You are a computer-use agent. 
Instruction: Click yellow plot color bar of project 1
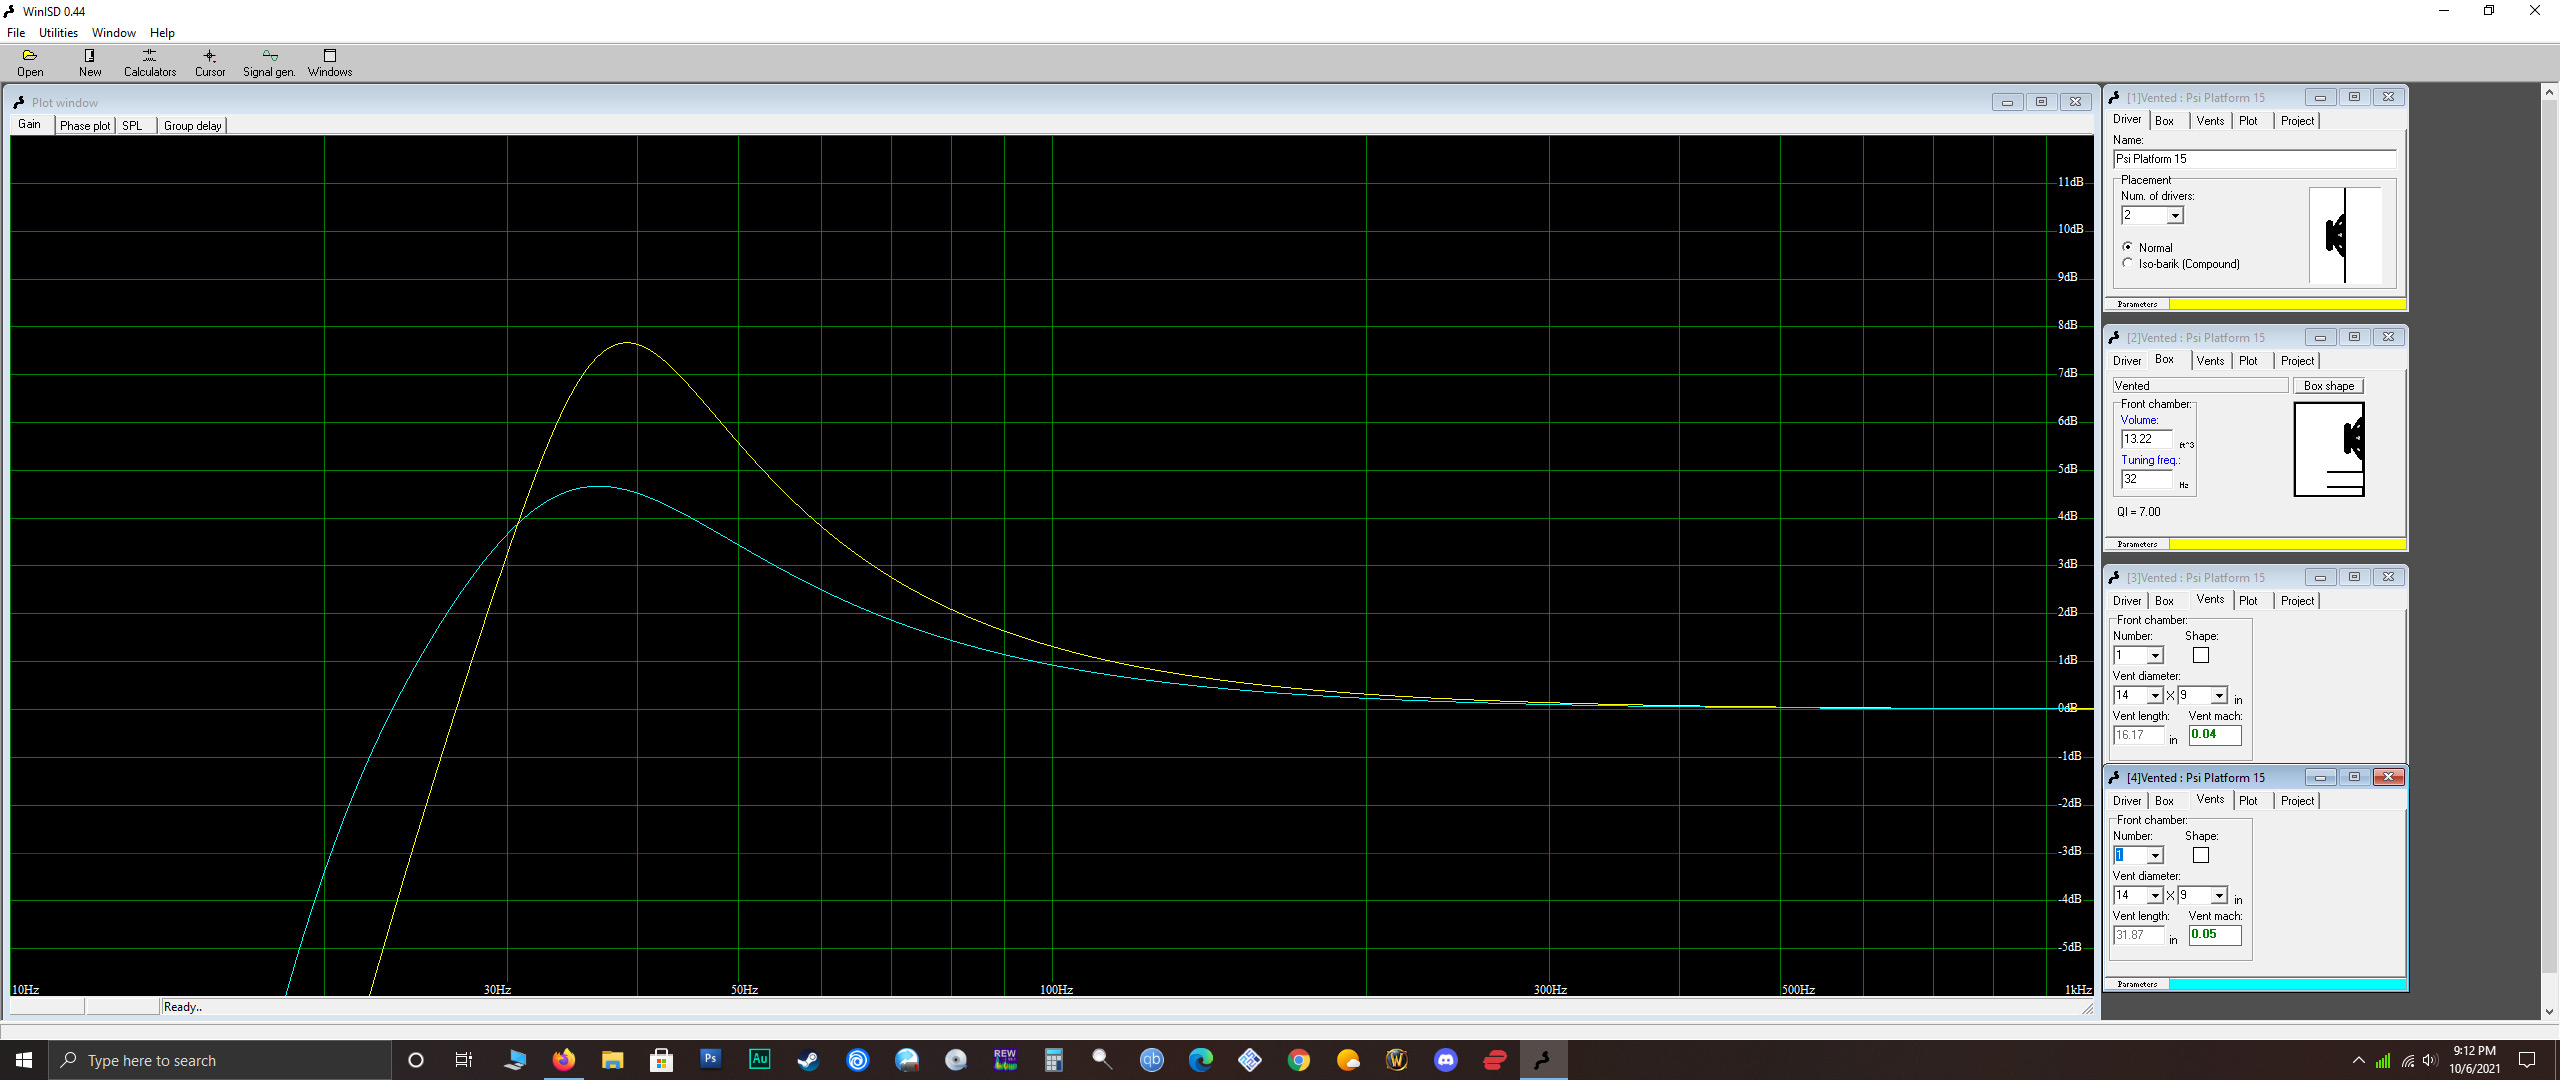coord(2287,304)
